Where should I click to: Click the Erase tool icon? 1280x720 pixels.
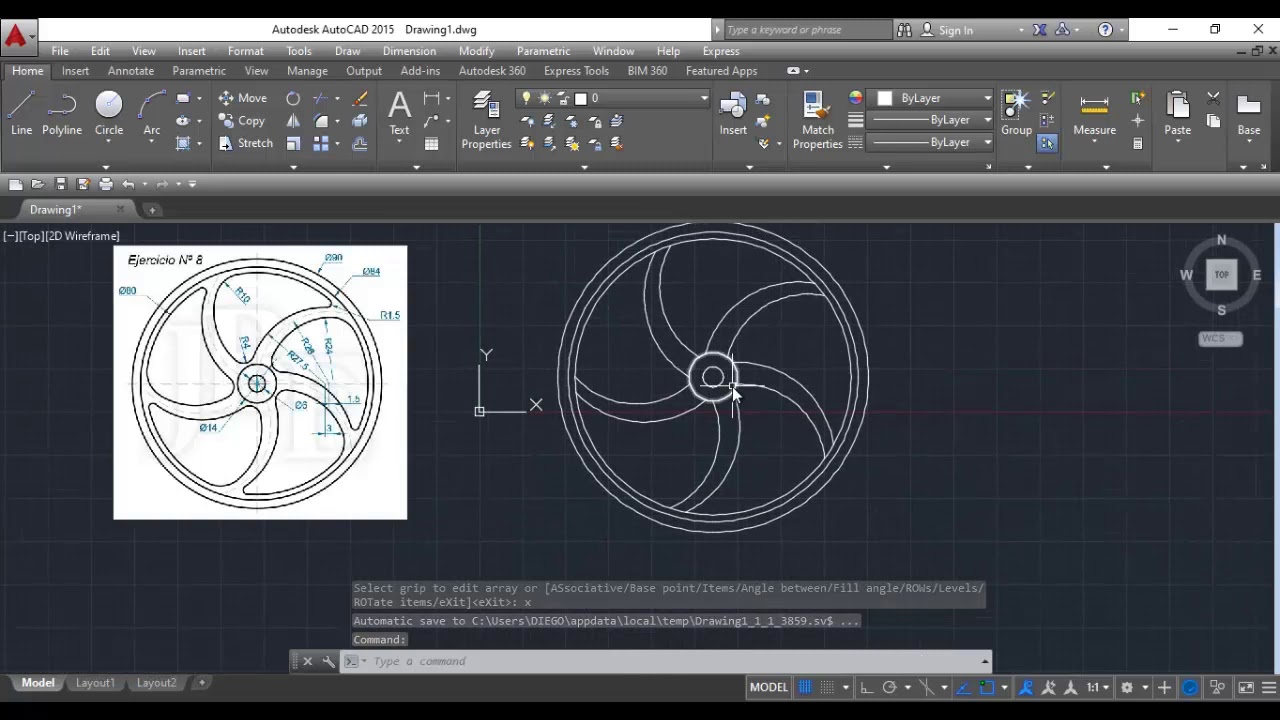[x=360, y=98]
